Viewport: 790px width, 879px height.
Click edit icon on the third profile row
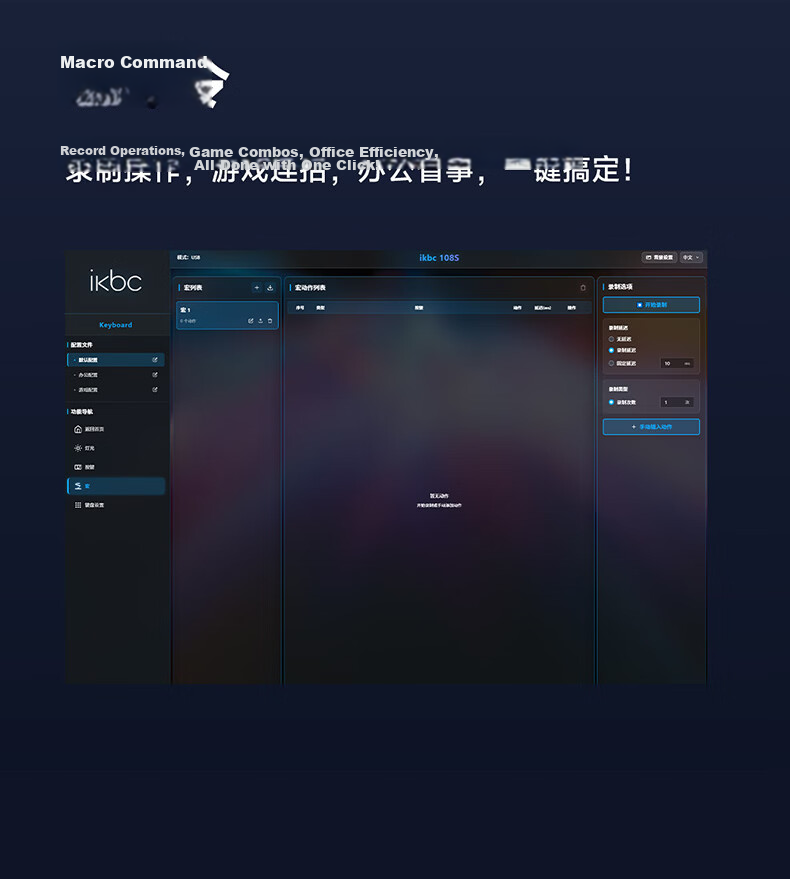point(155,390)
